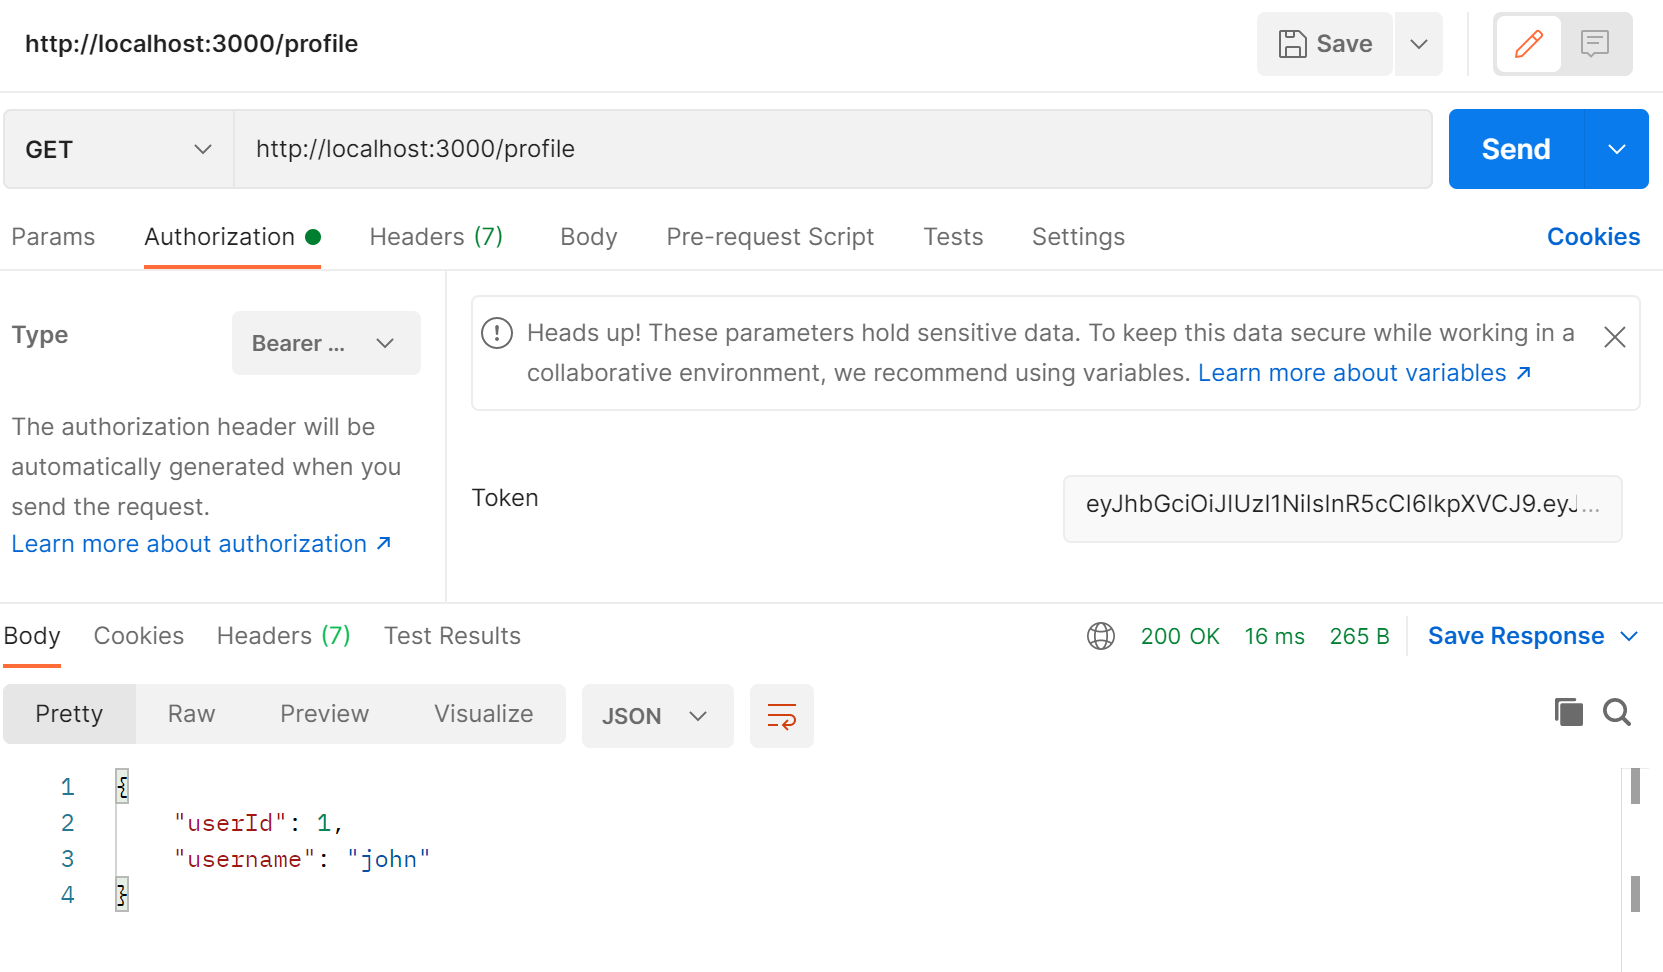Open the Test Results tab
The height and width of the screenshot is (972, 1663).
pyautogui.click(x=452, y=636)
